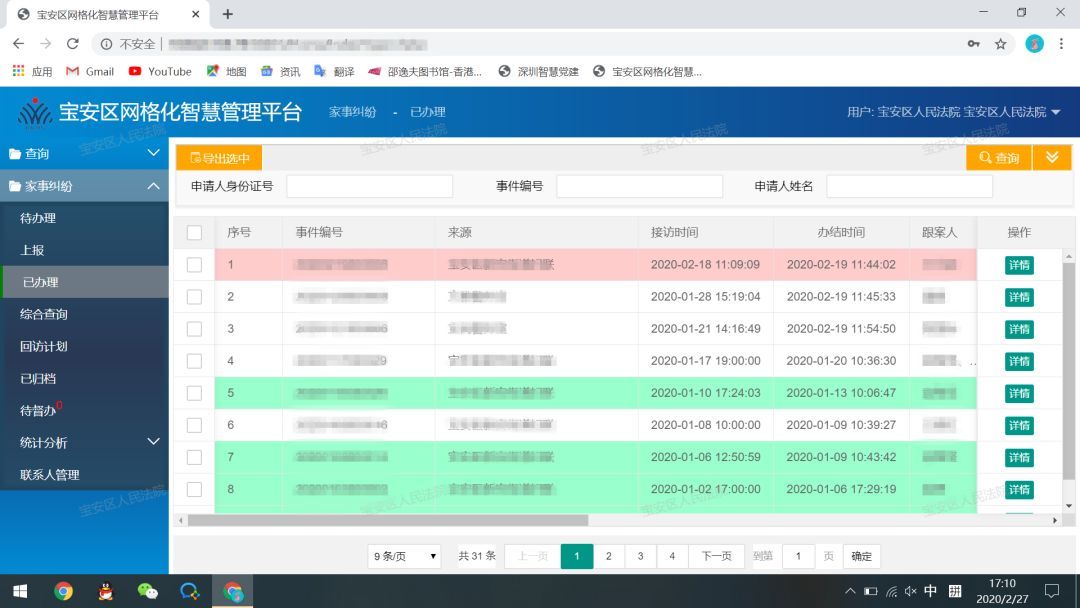Open the 9条/页 page size dropdown
Viewport: 1080px width, 608px height.
coord(403,555)
